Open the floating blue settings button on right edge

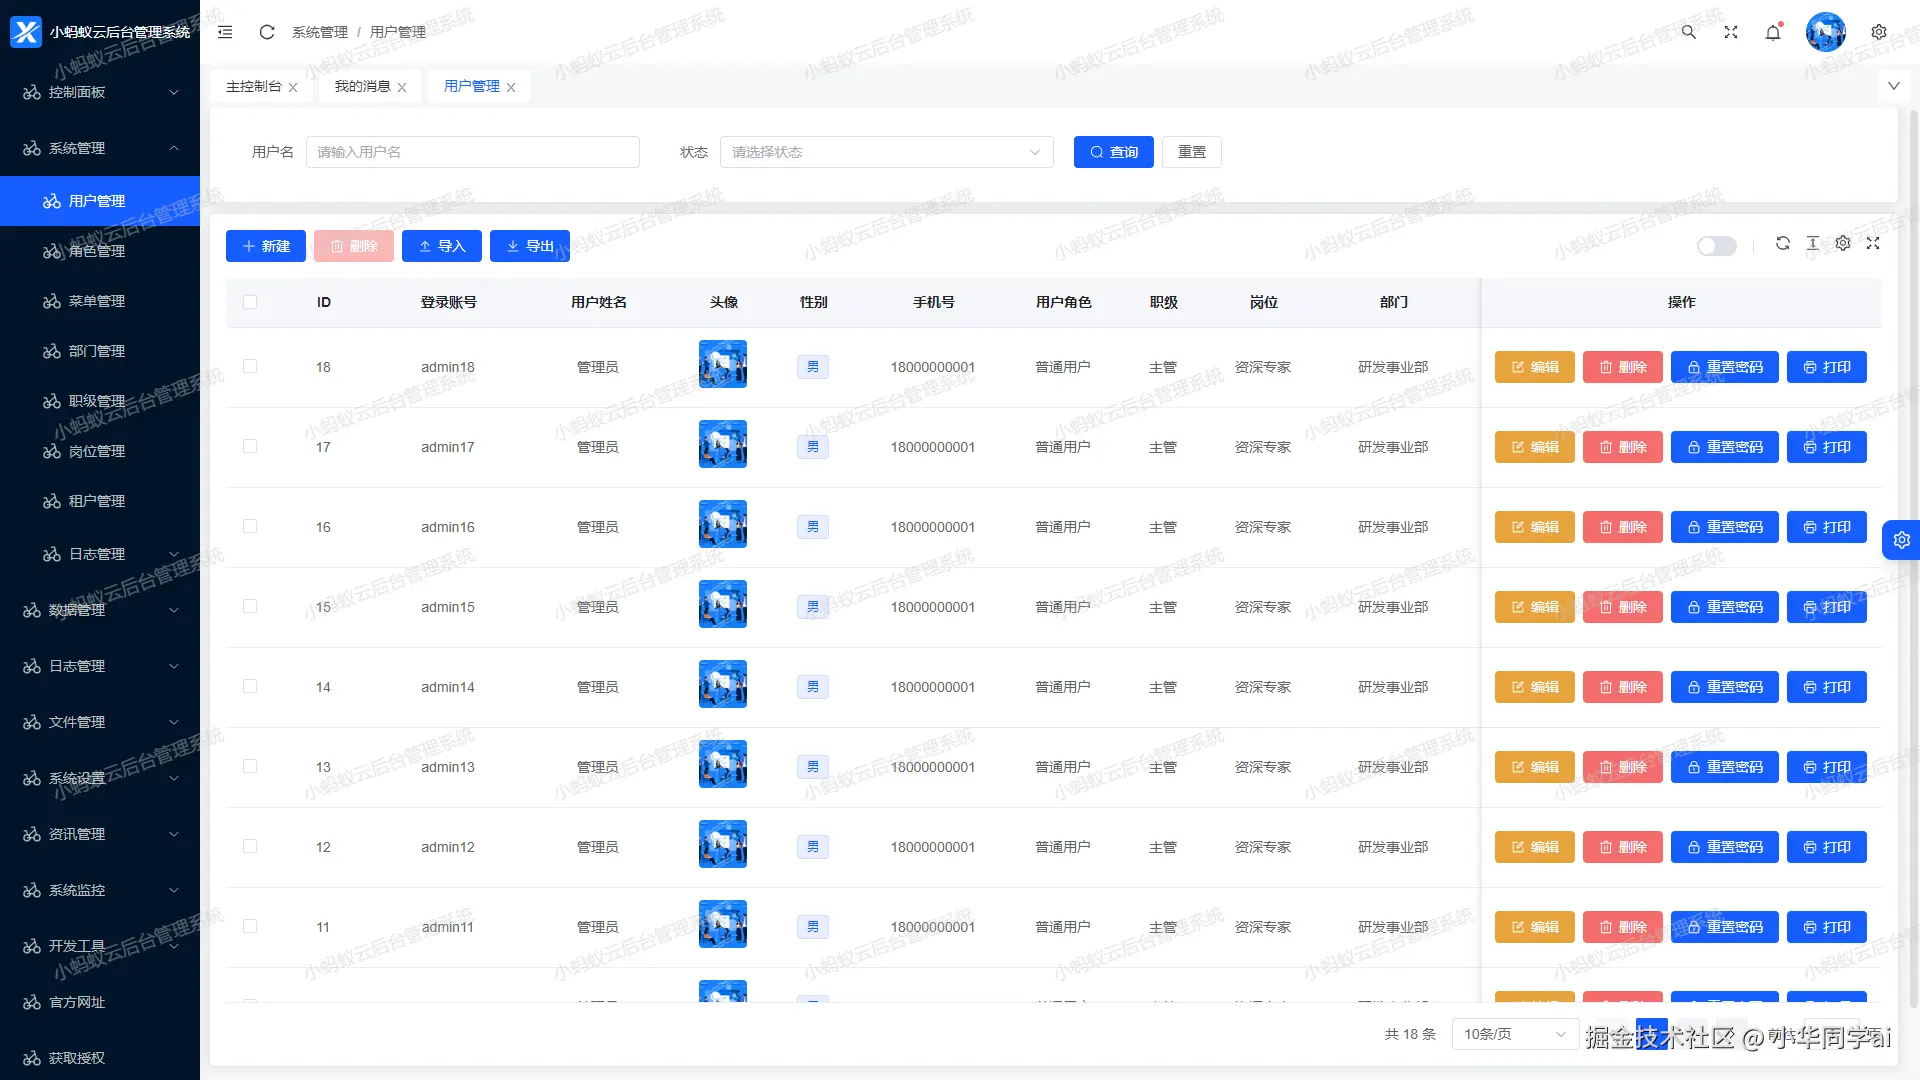tap(1901, 540)
